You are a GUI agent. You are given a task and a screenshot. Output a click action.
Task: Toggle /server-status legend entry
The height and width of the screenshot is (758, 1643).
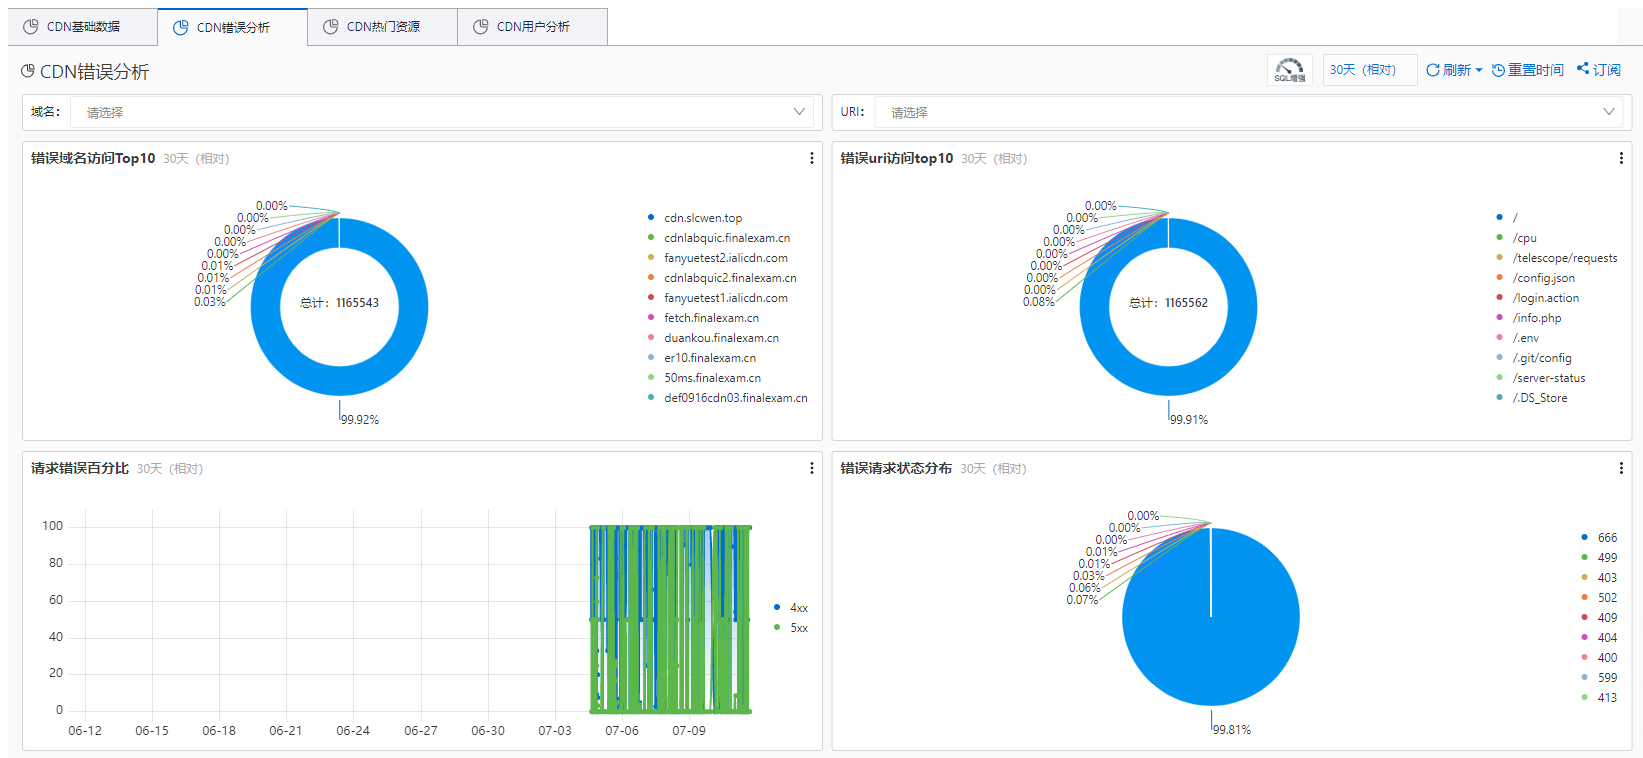[1541, 378]
